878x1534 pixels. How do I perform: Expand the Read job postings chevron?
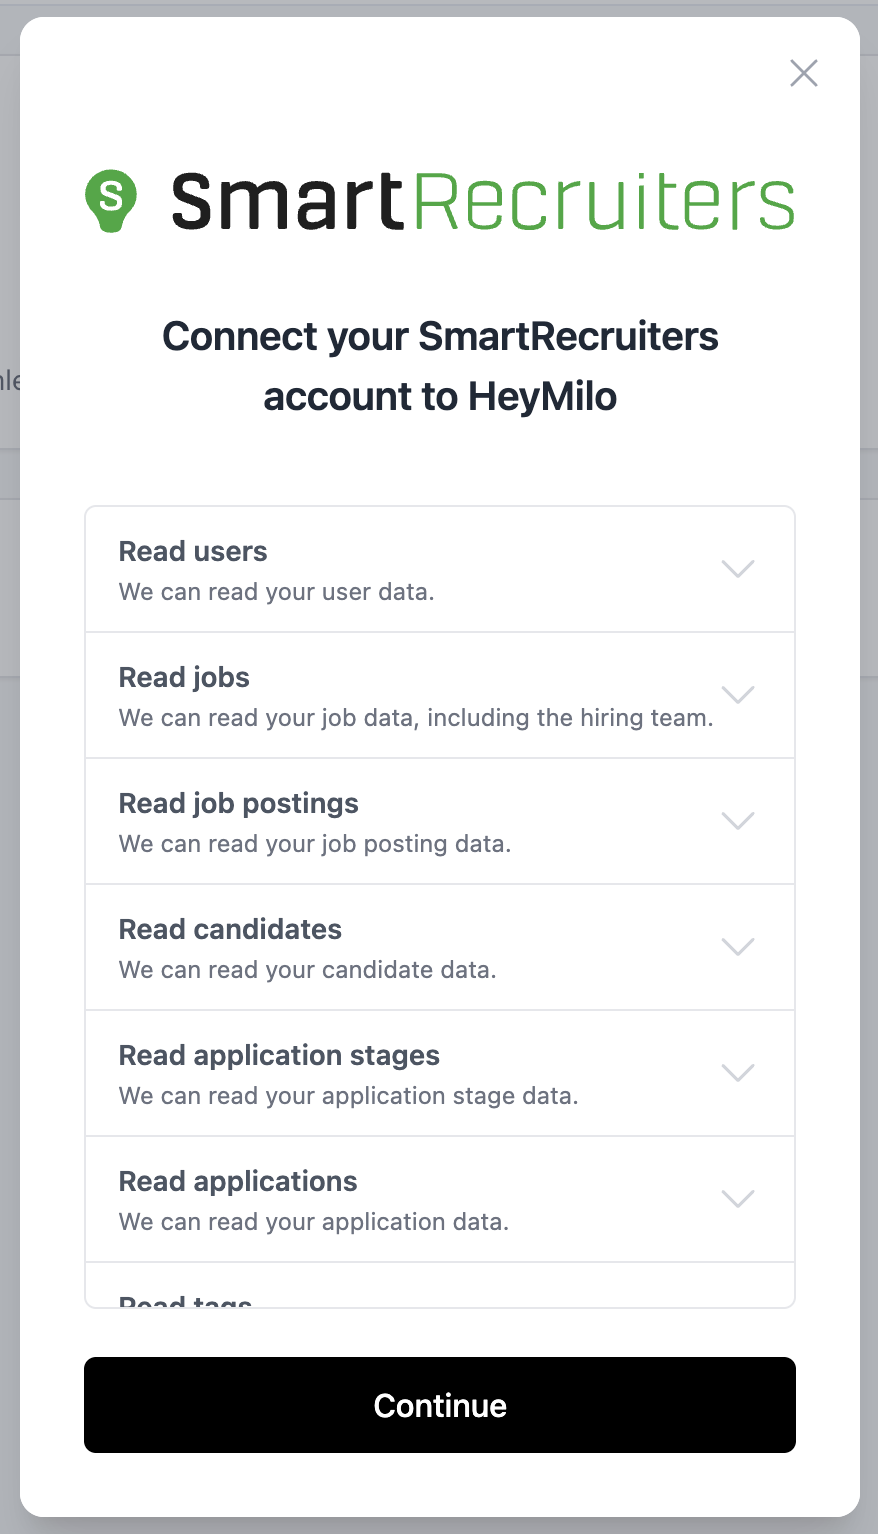[738, 820]
